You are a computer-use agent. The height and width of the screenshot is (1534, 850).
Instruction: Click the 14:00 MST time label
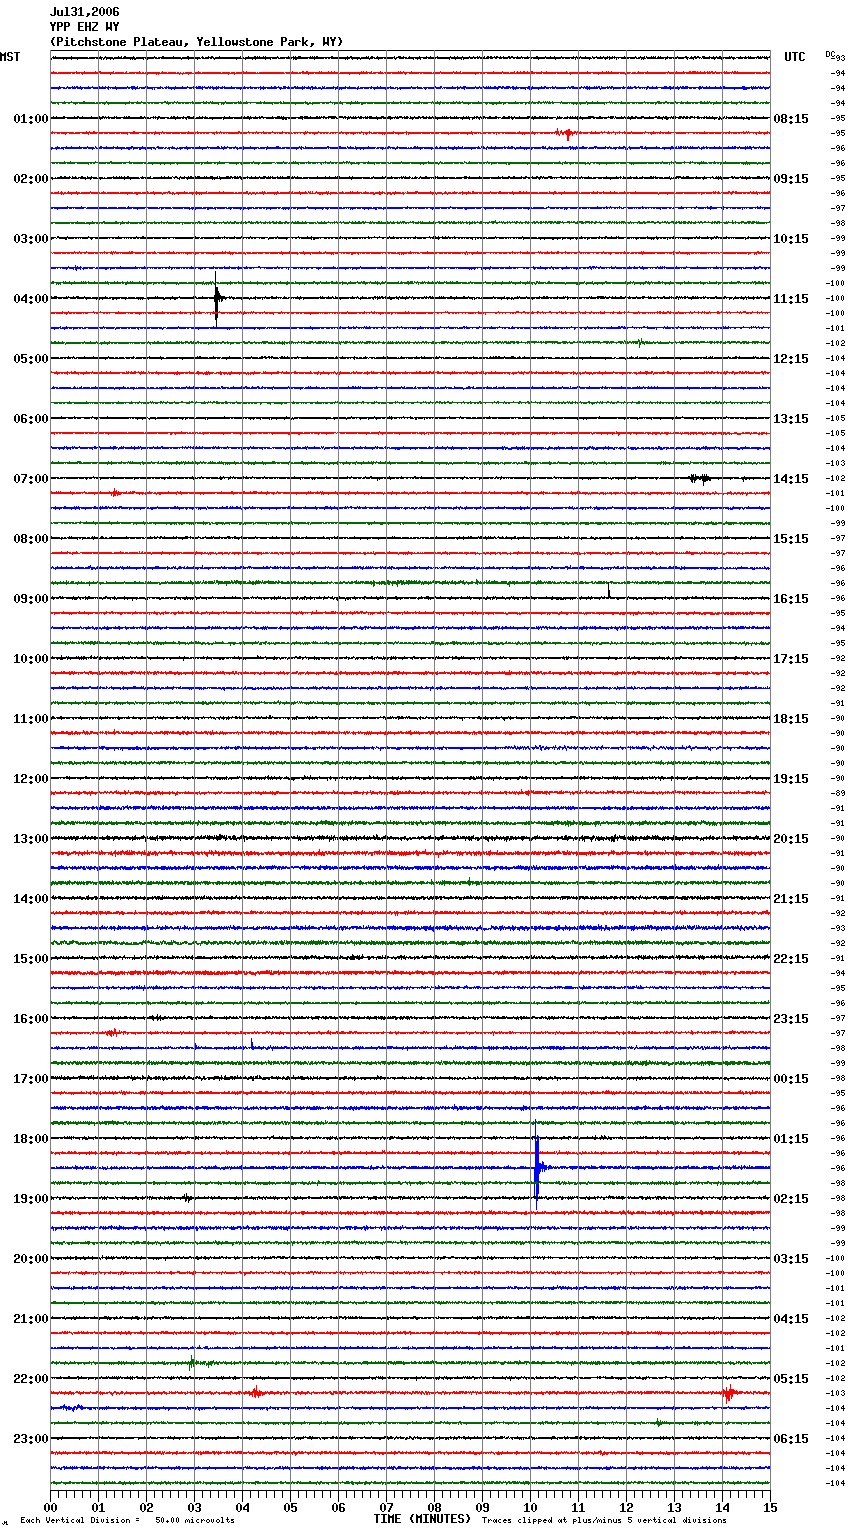31,899
